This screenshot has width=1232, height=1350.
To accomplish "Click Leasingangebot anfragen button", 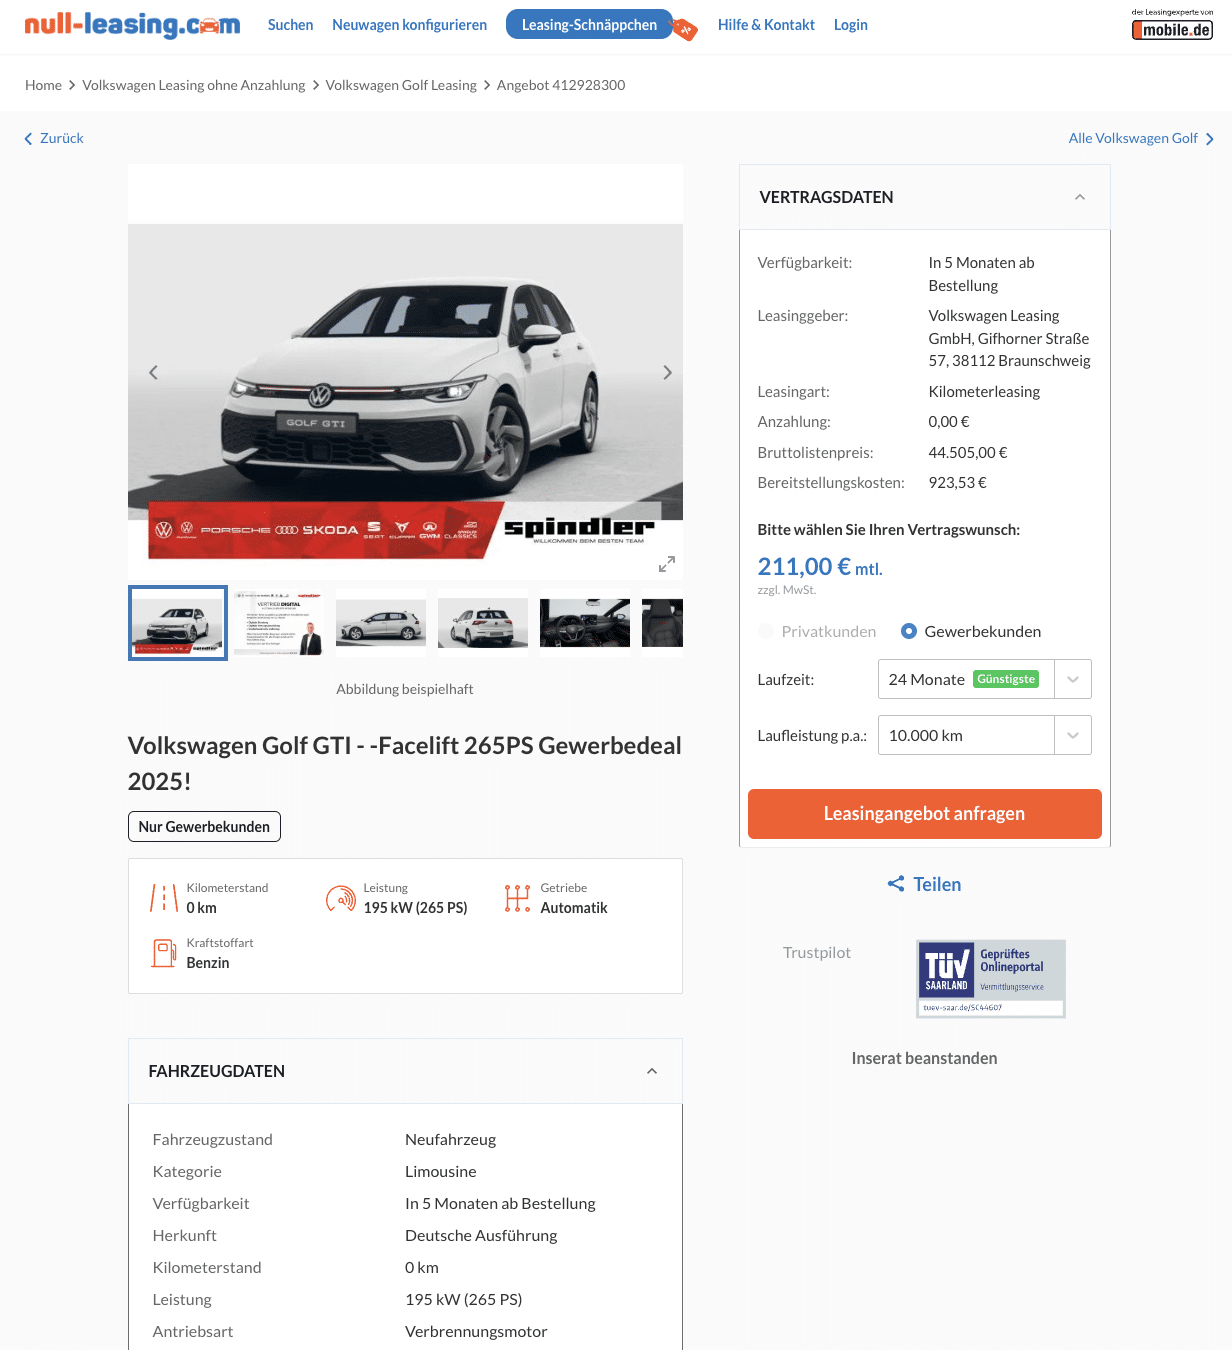I will pyautogui.click(x=925, y=814).
